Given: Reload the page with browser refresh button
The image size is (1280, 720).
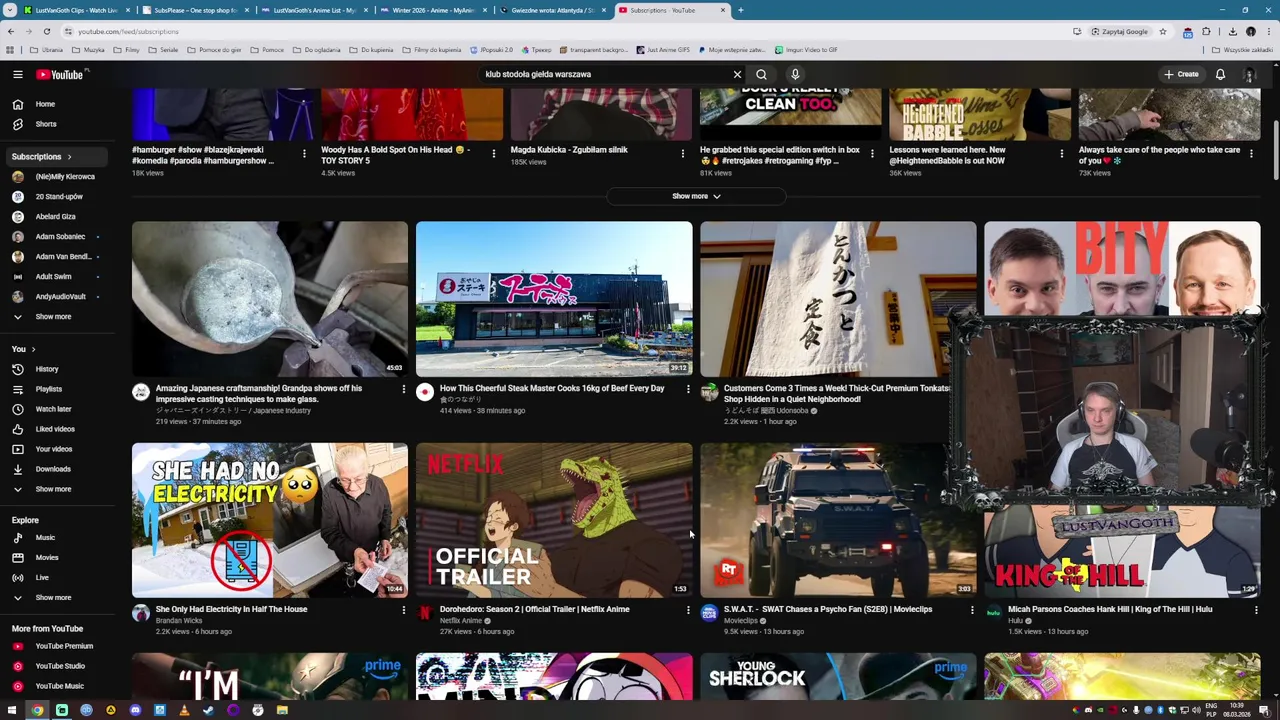Looking at the screenshot, I should [x=46, y=31].
